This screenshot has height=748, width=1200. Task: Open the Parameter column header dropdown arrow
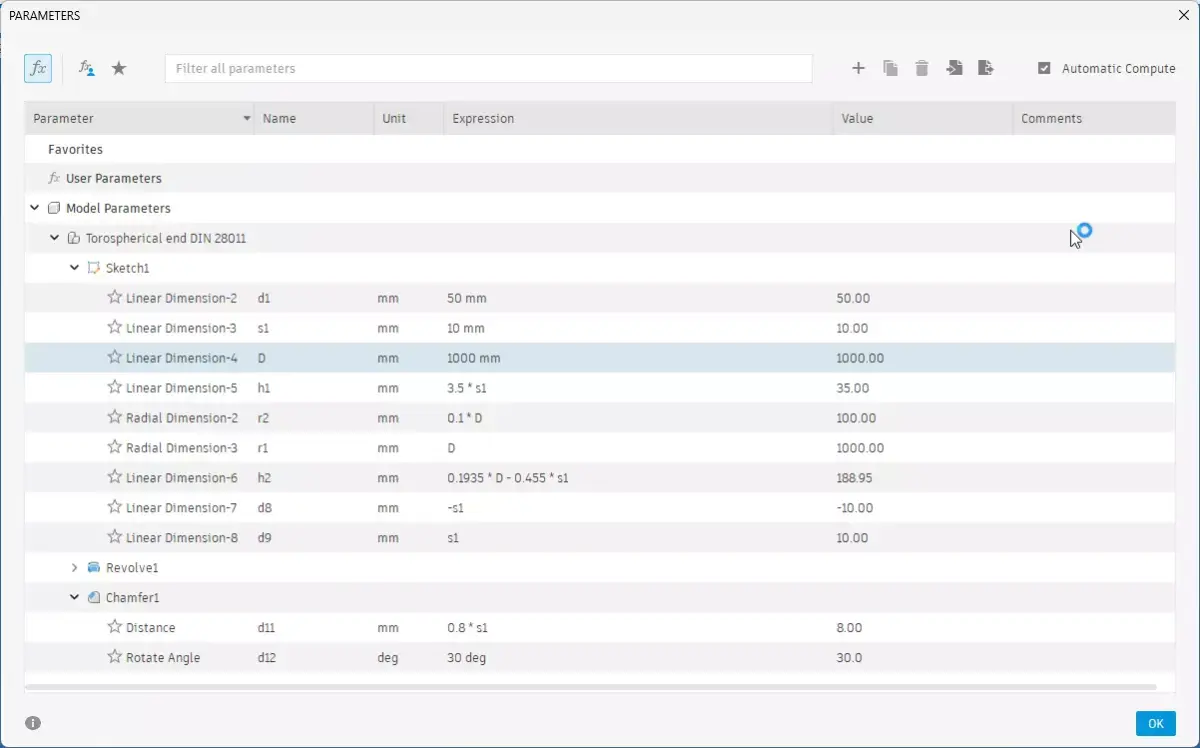coord(247,119)
